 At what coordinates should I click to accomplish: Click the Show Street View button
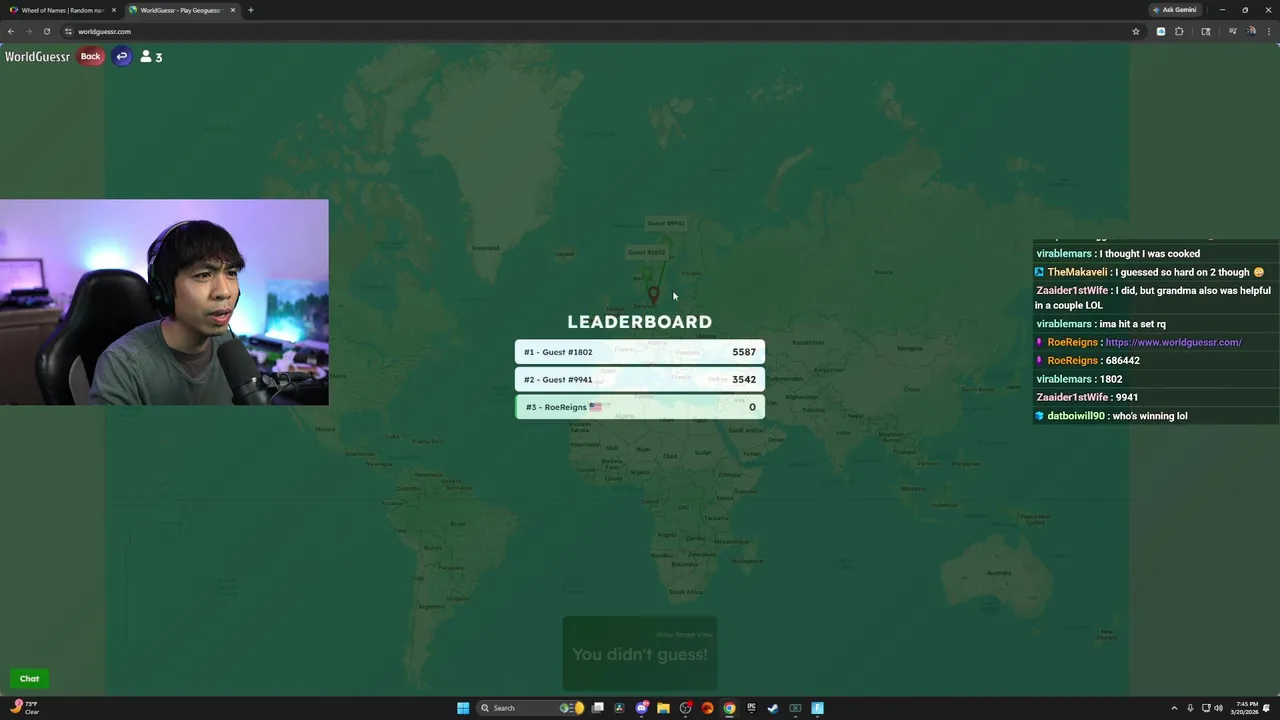point(685,634)
